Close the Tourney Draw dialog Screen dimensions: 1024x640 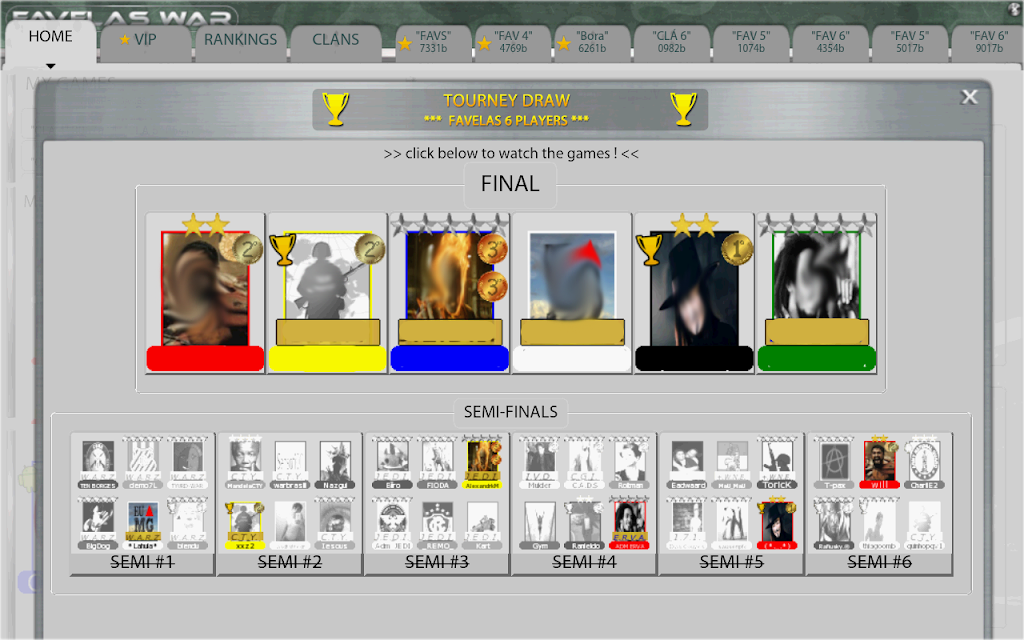coord(969,97)
